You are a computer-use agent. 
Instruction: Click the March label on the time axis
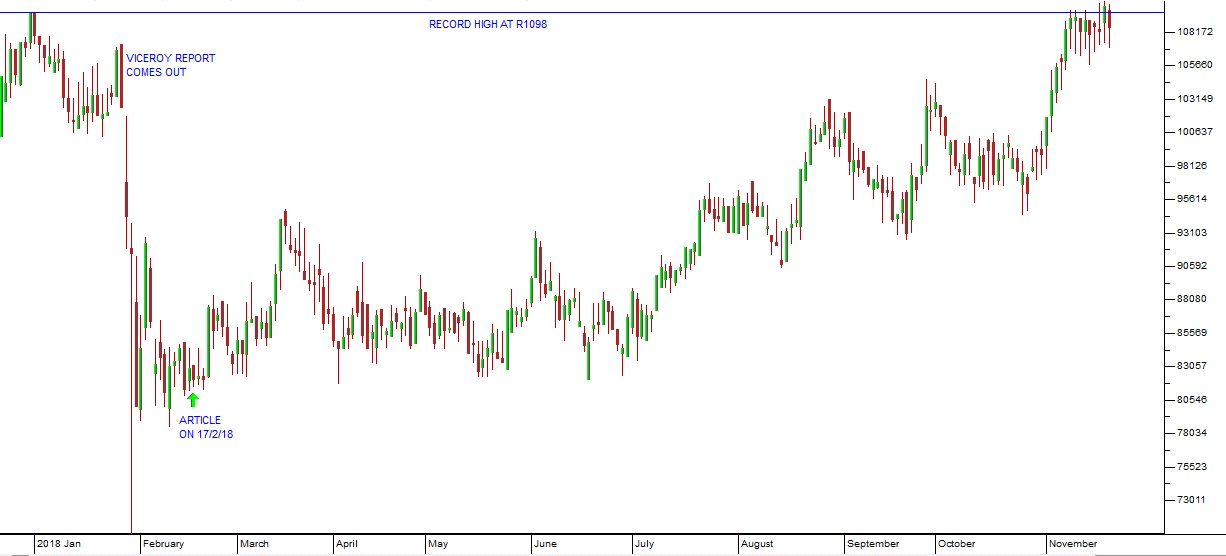pyautogui.click(x=255, y=544)
